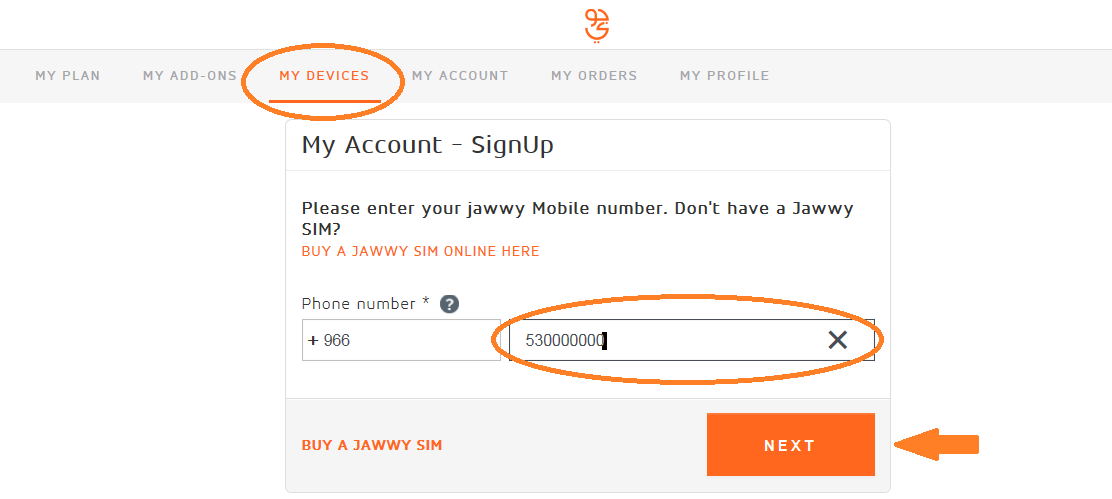Click the 'Please enter your jawwy Mobile number' text
This screenshot has width=1112, height=499.
tap(484, 209)
